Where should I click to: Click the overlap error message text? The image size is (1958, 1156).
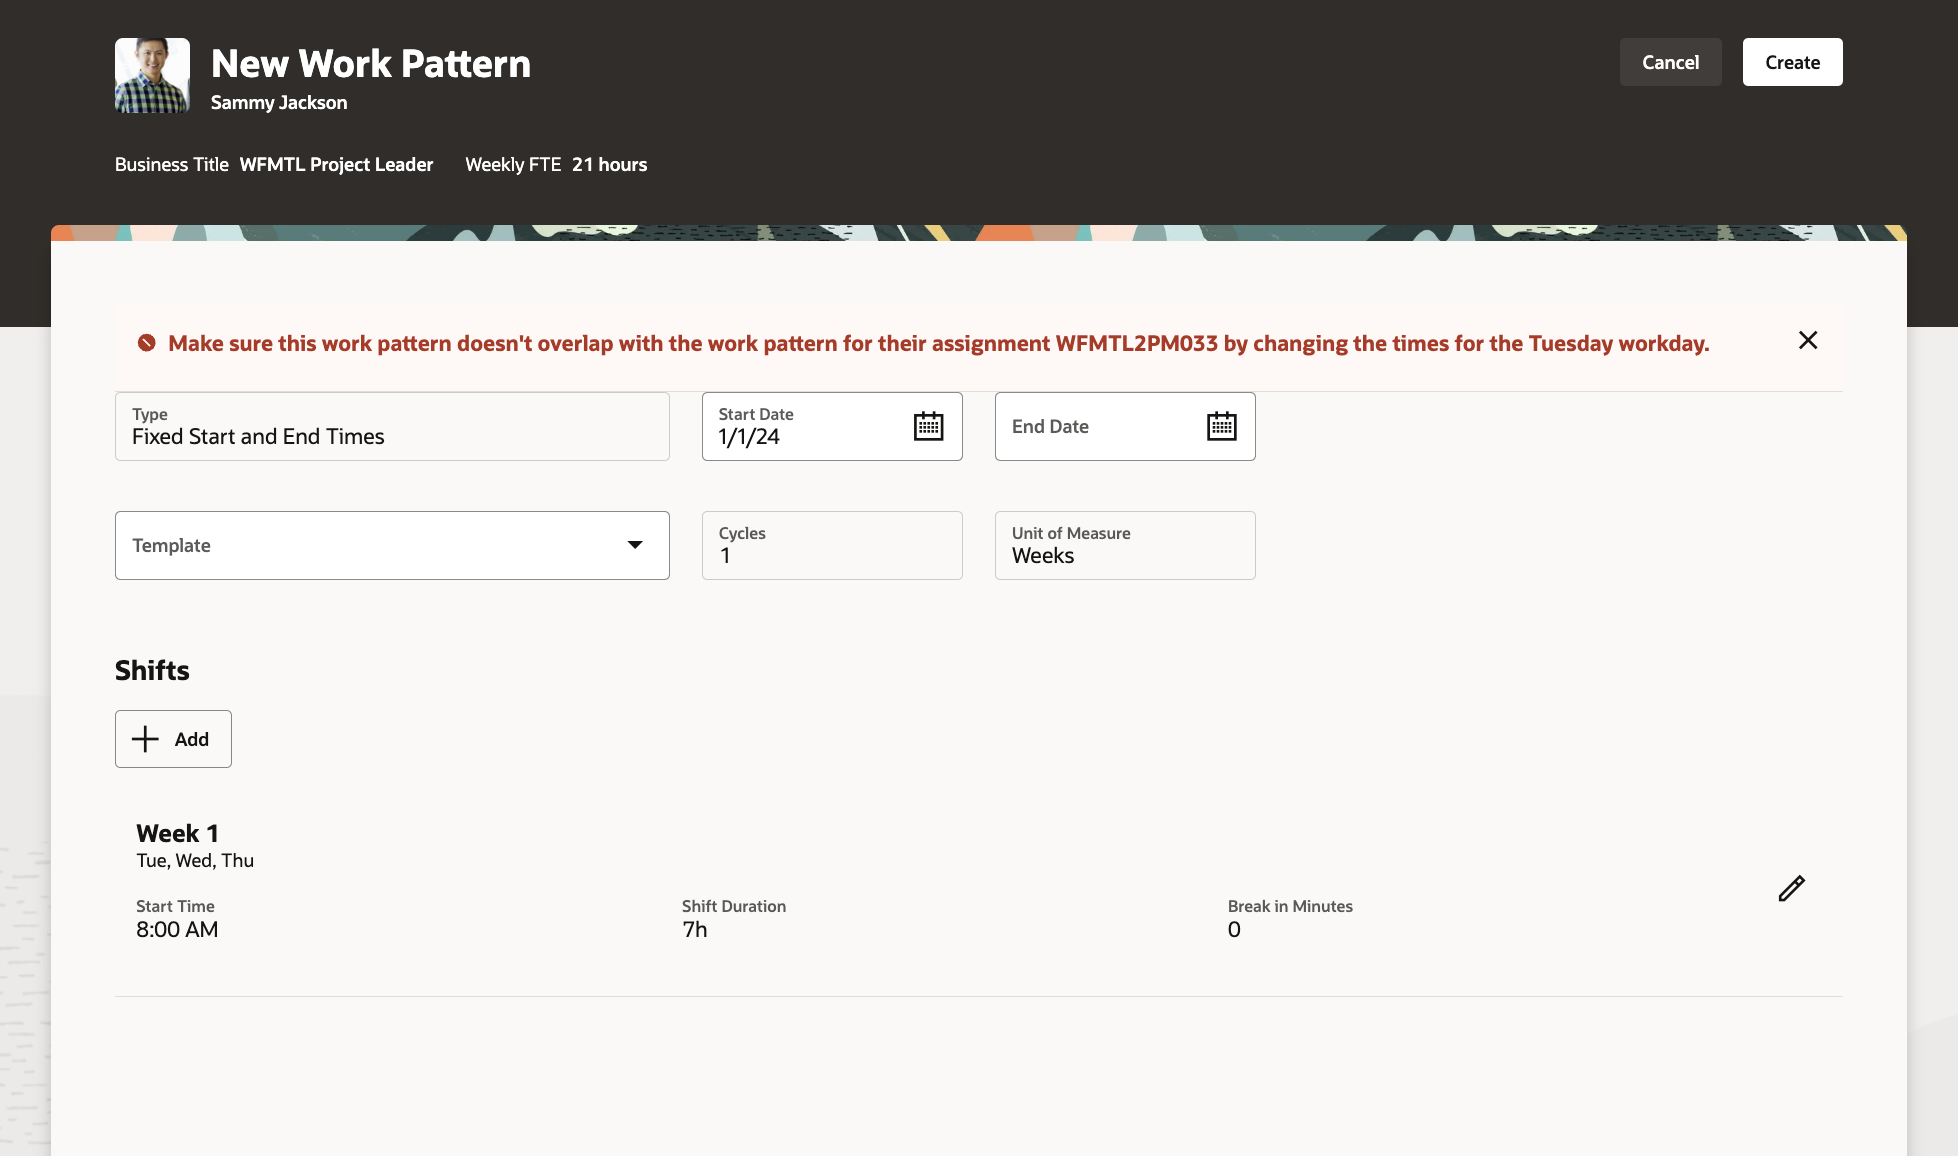point(938,344)
